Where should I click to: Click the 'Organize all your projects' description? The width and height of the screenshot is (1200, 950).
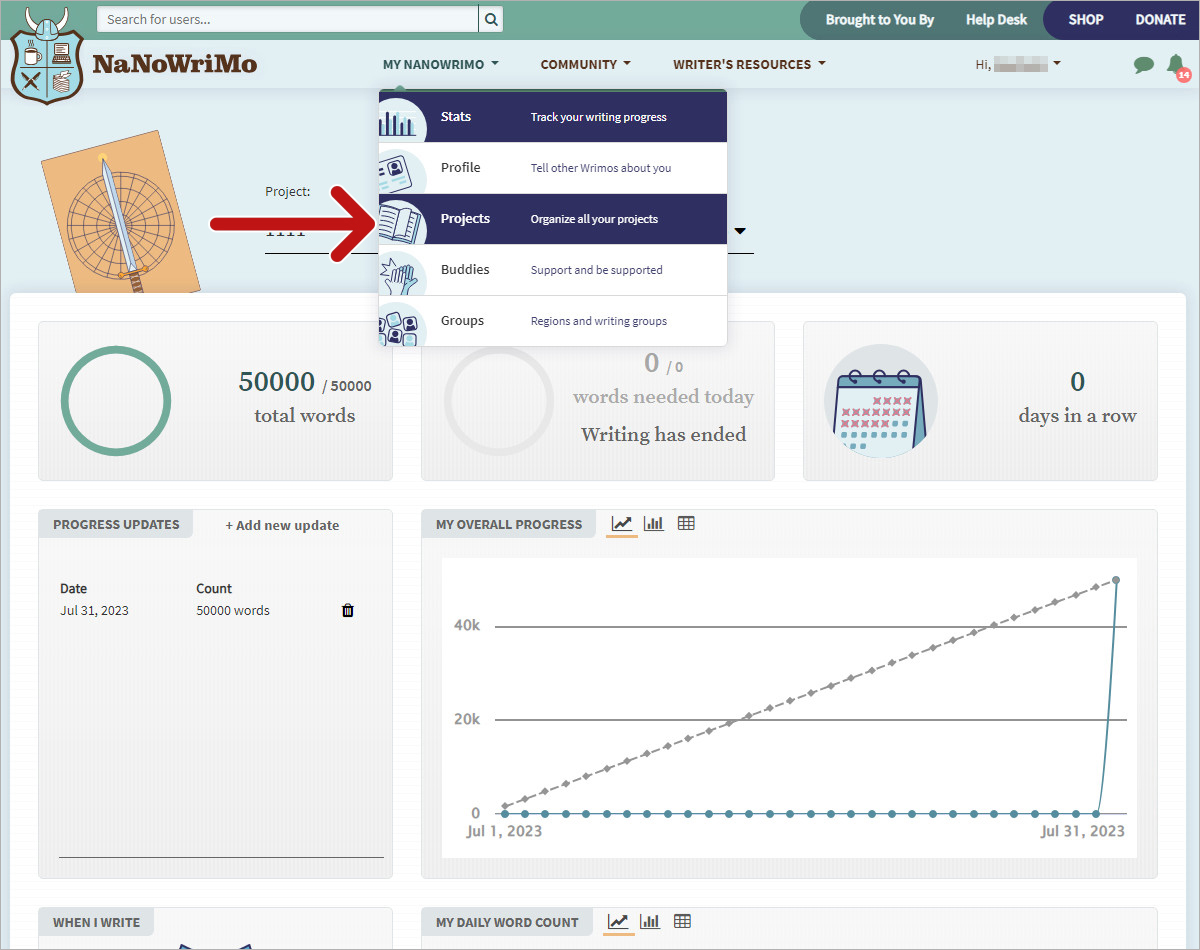594,219
